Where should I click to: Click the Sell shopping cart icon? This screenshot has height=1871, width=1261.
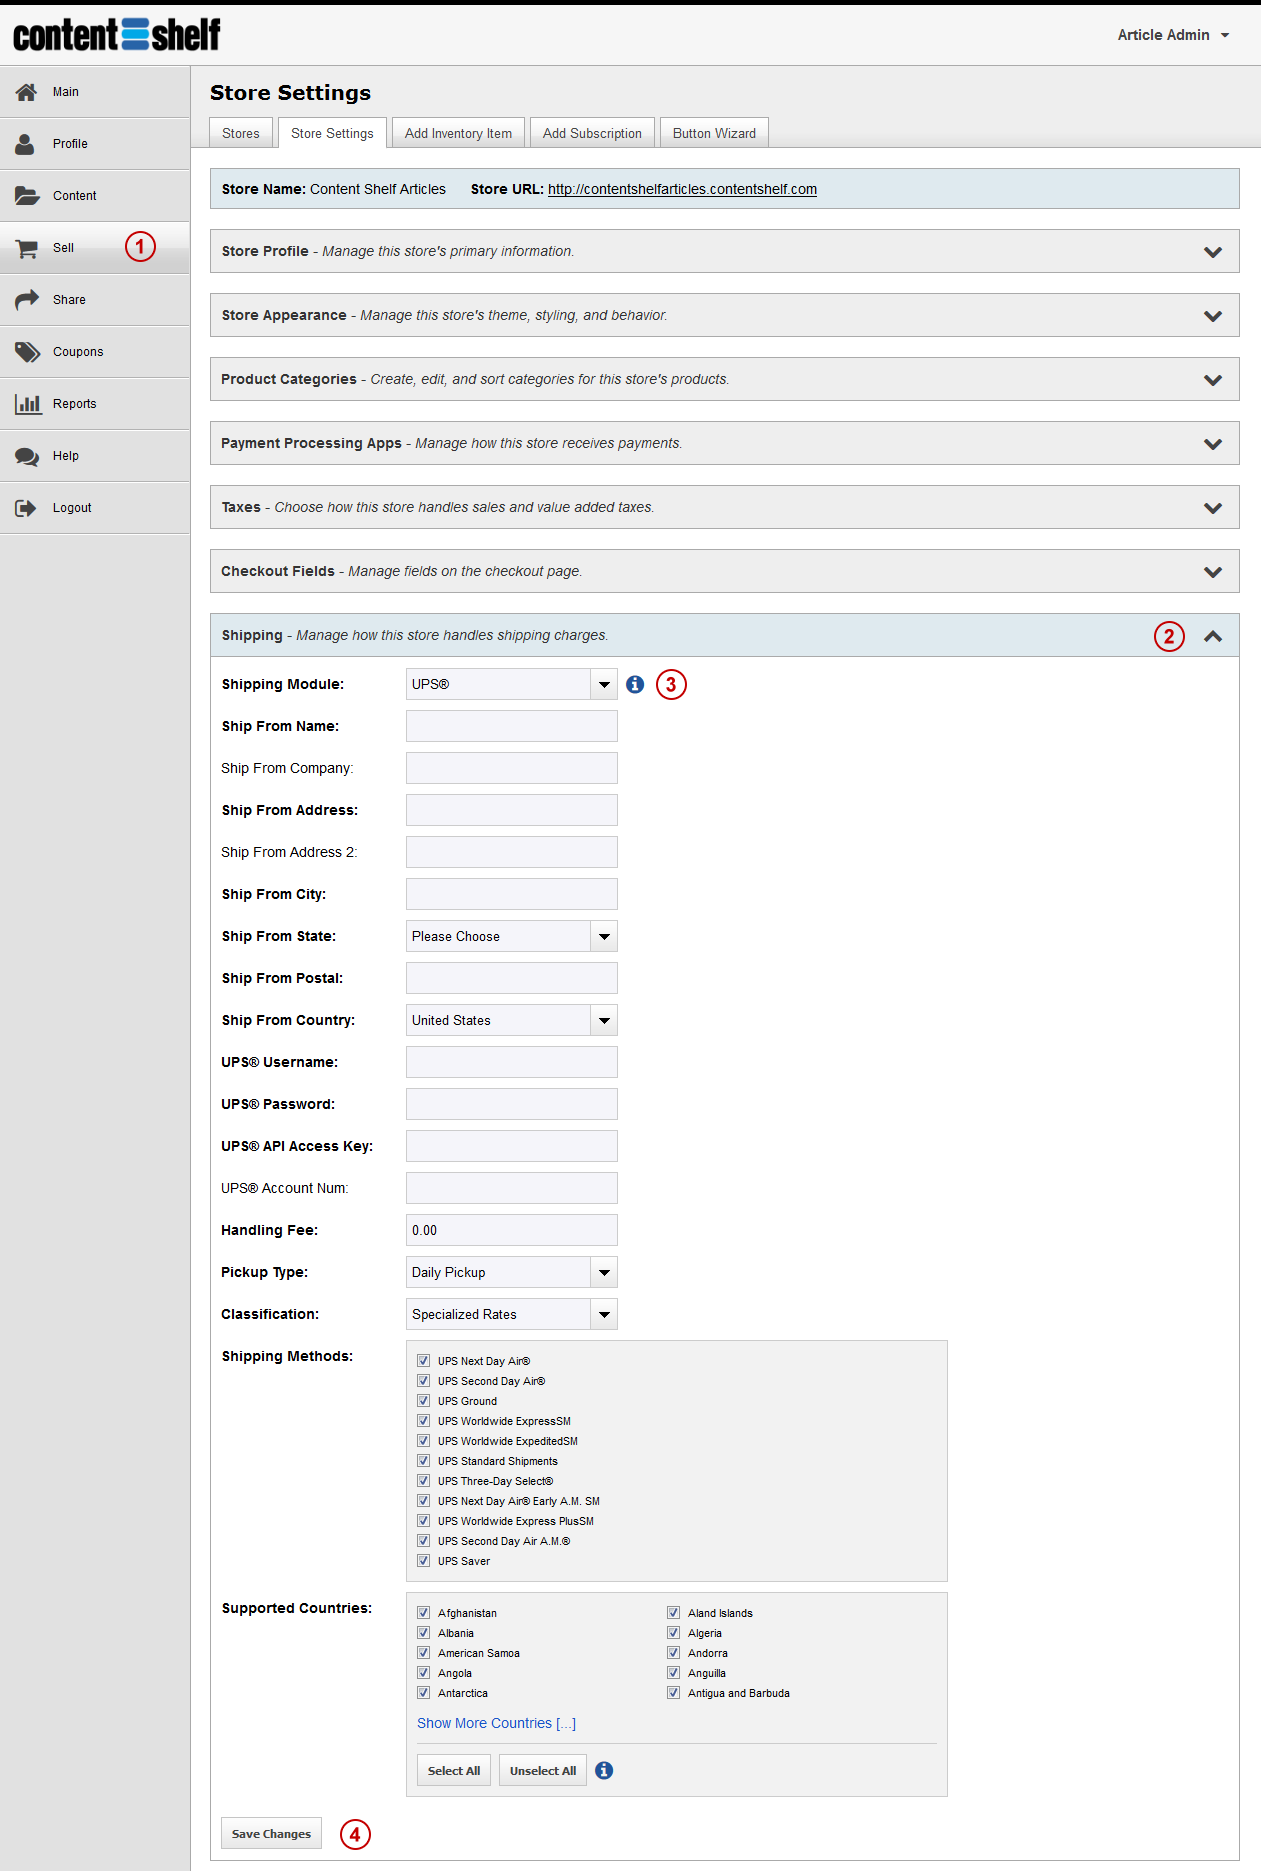27,248
